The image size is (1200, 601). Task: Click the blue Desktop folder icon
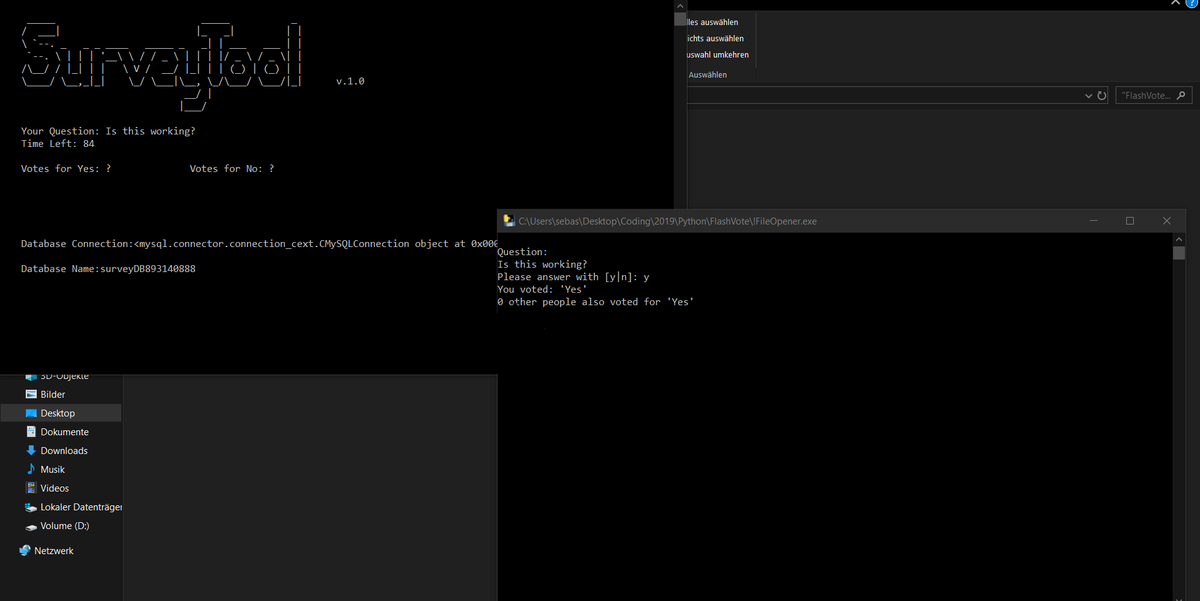pyautogui.click(x=31, y=413)
